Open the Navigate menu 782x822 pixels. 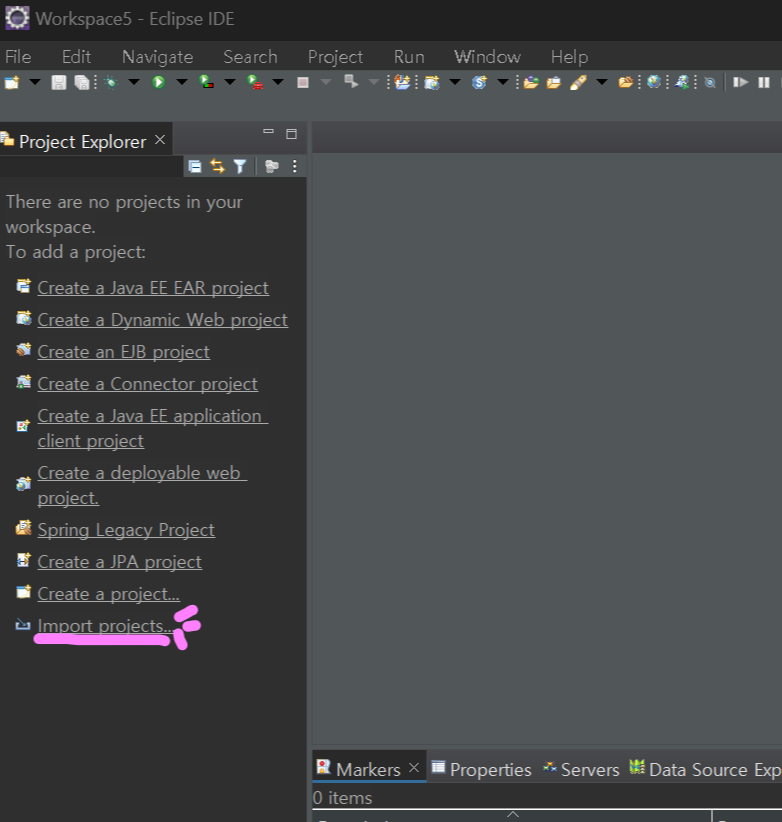point(158,57)
